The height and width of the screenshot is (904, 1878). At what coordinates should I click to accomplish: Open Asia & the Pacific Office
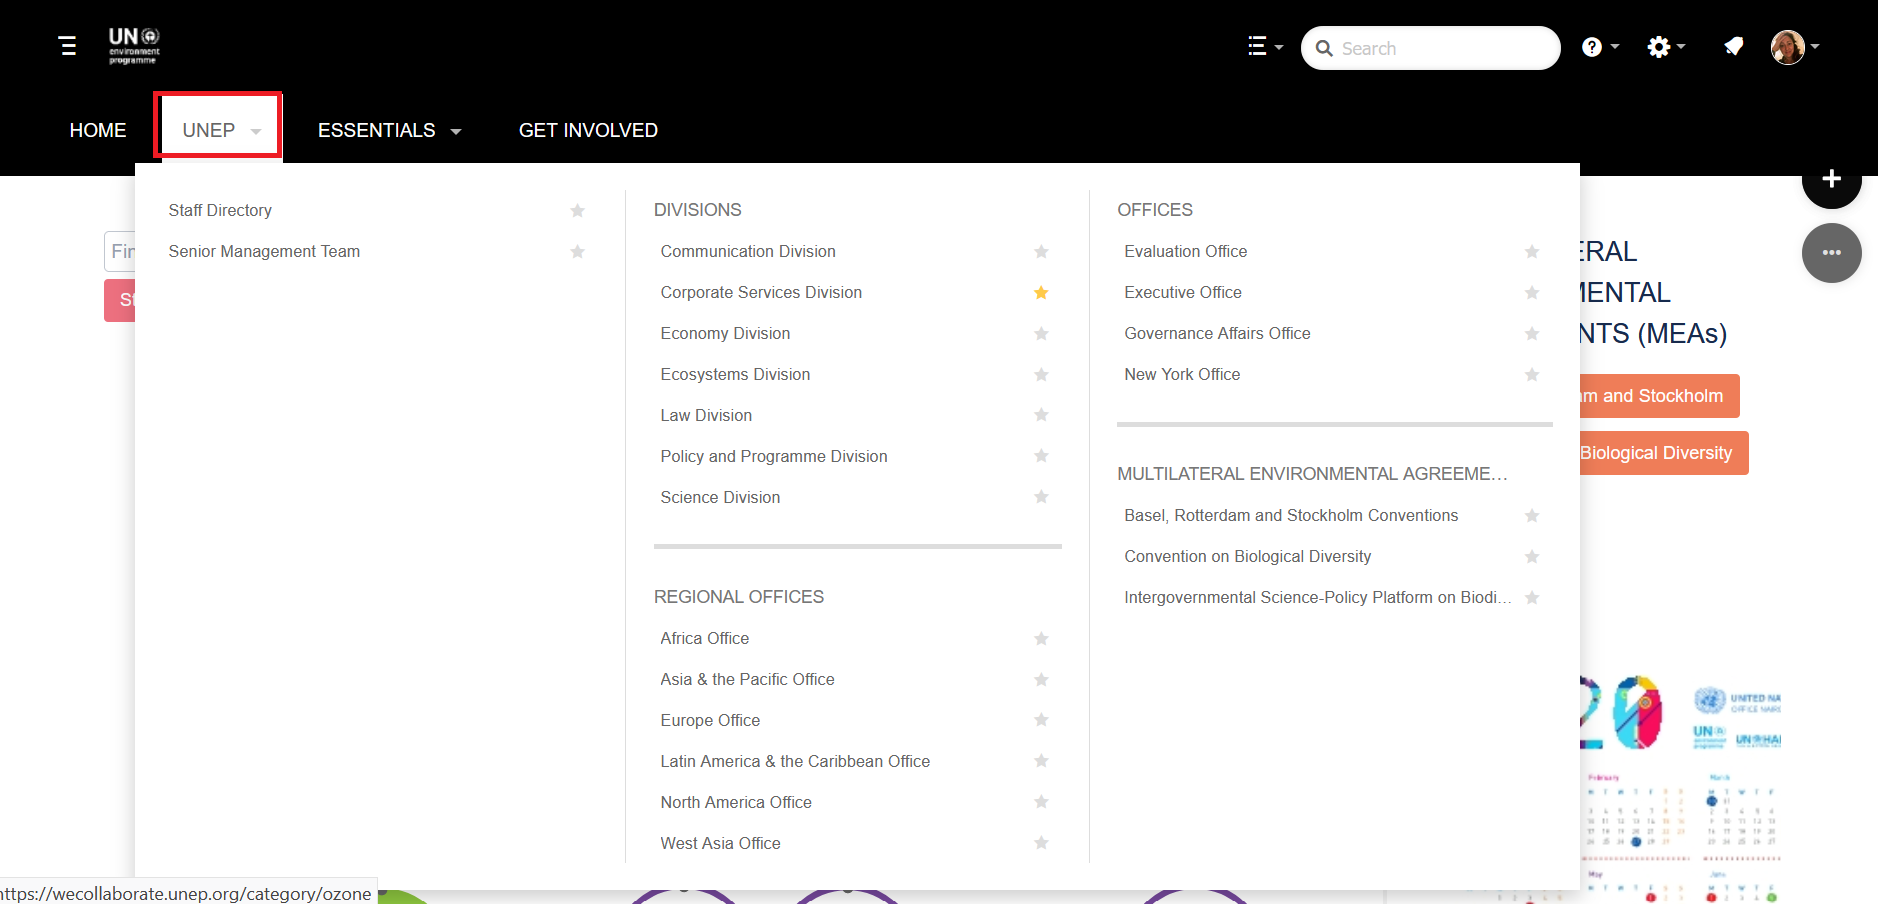[747, 679]
